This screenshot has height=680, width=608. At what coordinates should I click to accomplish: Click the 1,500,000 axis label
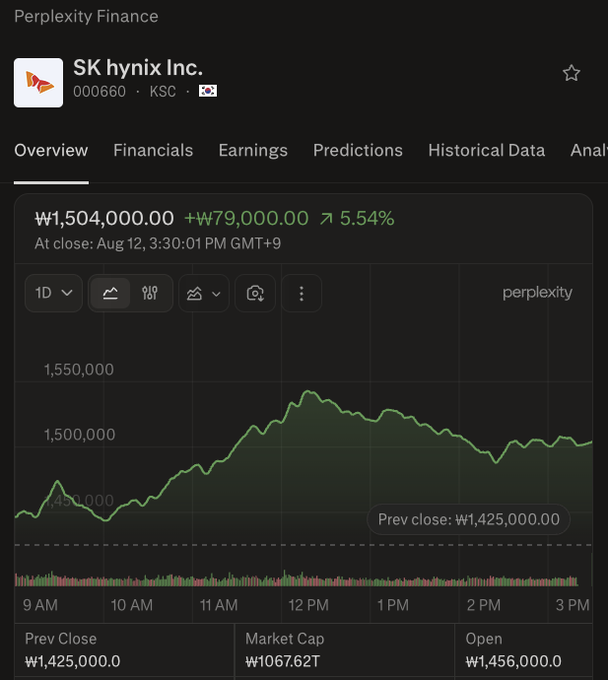click(x=79, y=435)
